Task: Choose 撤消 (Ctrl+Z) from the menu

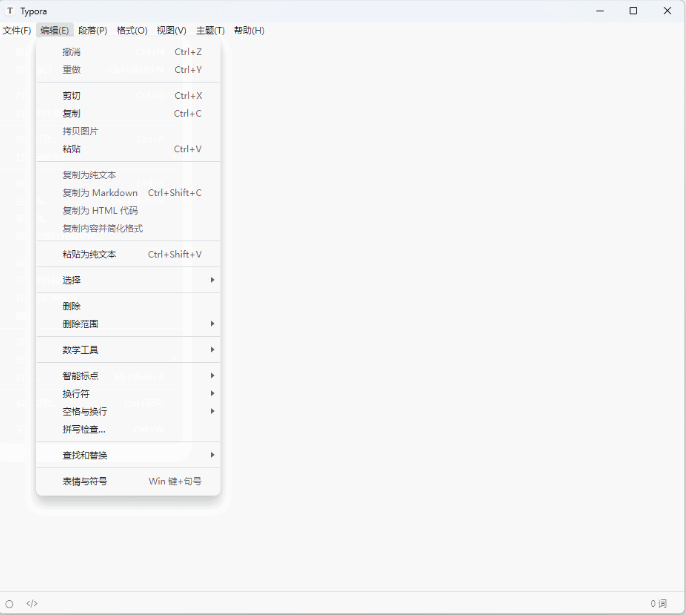Action: pos(128,52)
